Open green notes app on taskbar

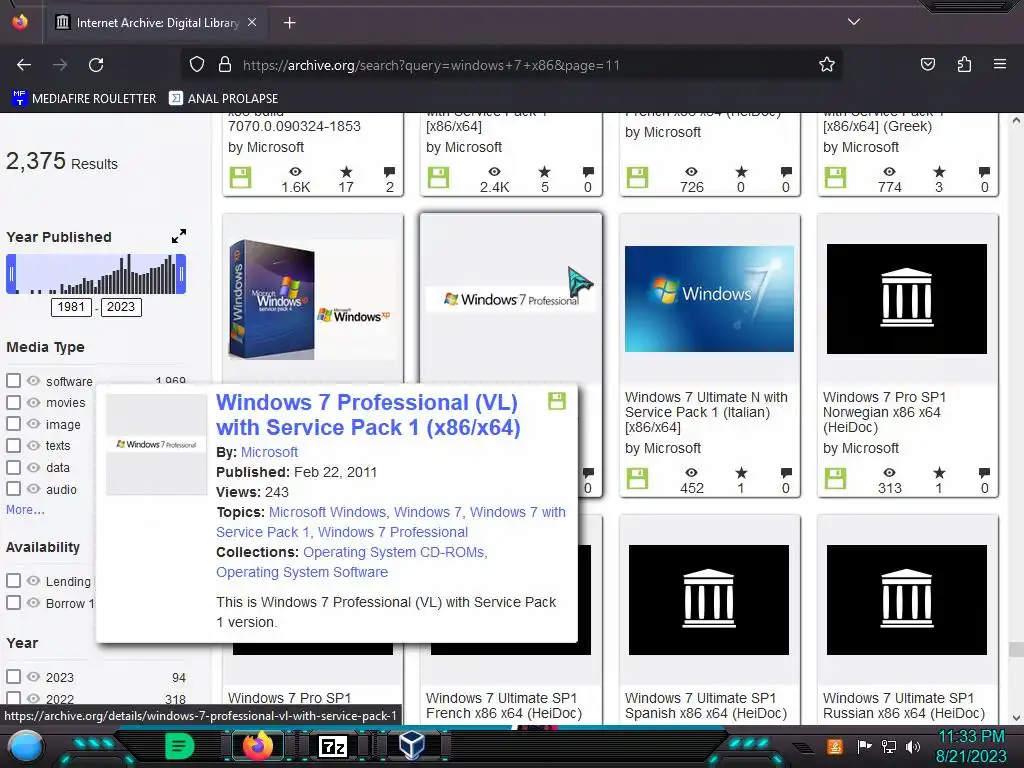[180, 745]
